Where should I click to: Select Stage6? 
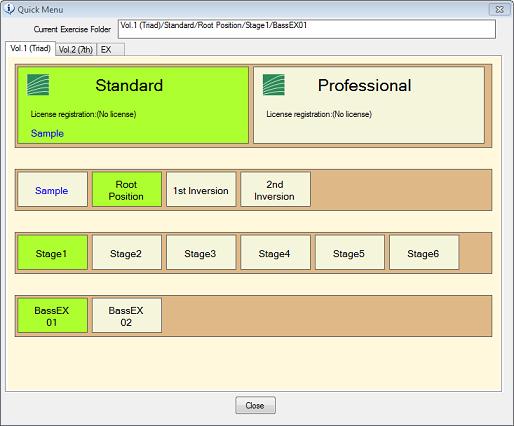[424, 252]
